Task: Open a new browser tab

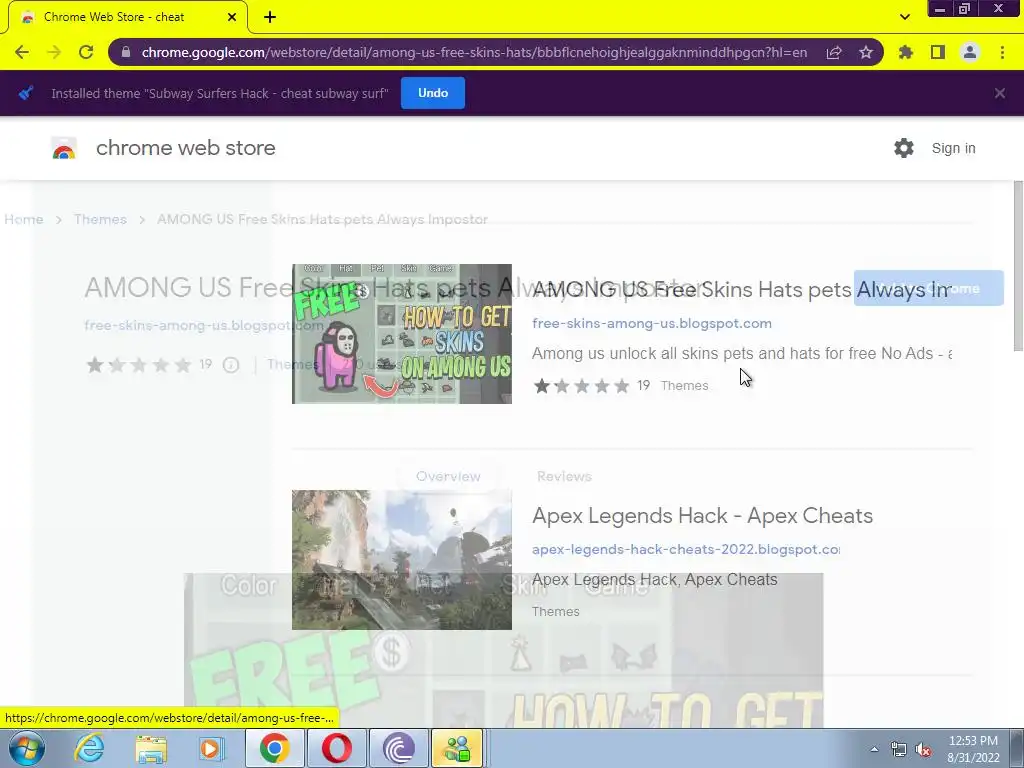Action: [270, 18]
